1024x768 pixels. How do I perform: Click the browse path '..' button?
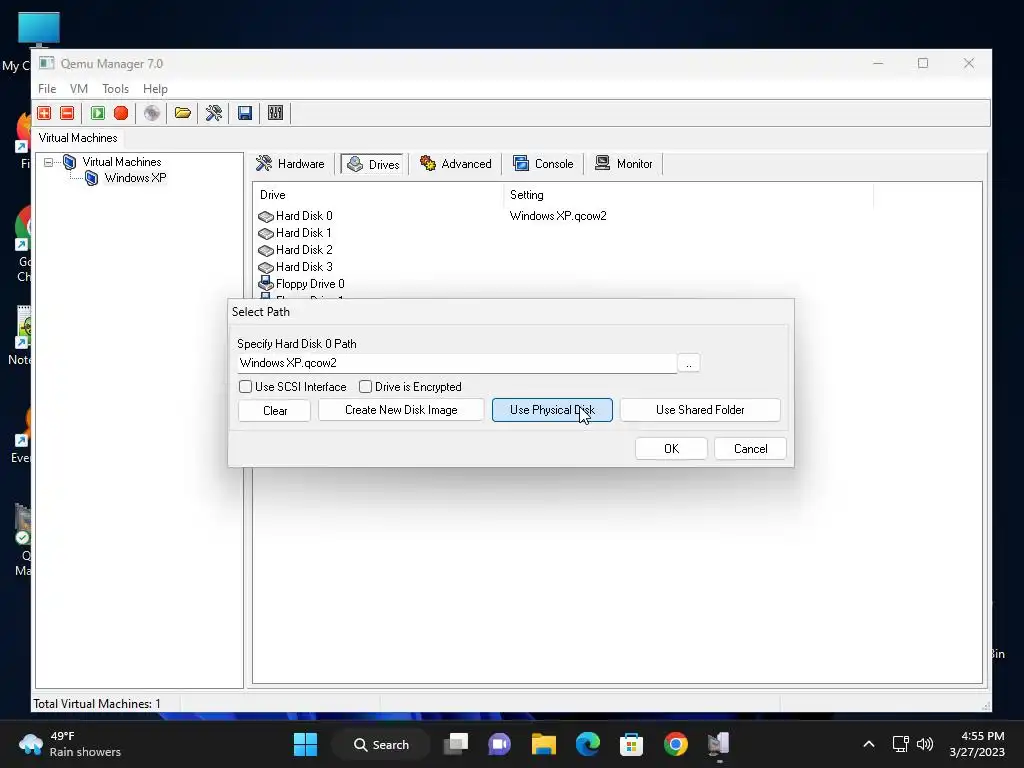click(x=688, y=363)
